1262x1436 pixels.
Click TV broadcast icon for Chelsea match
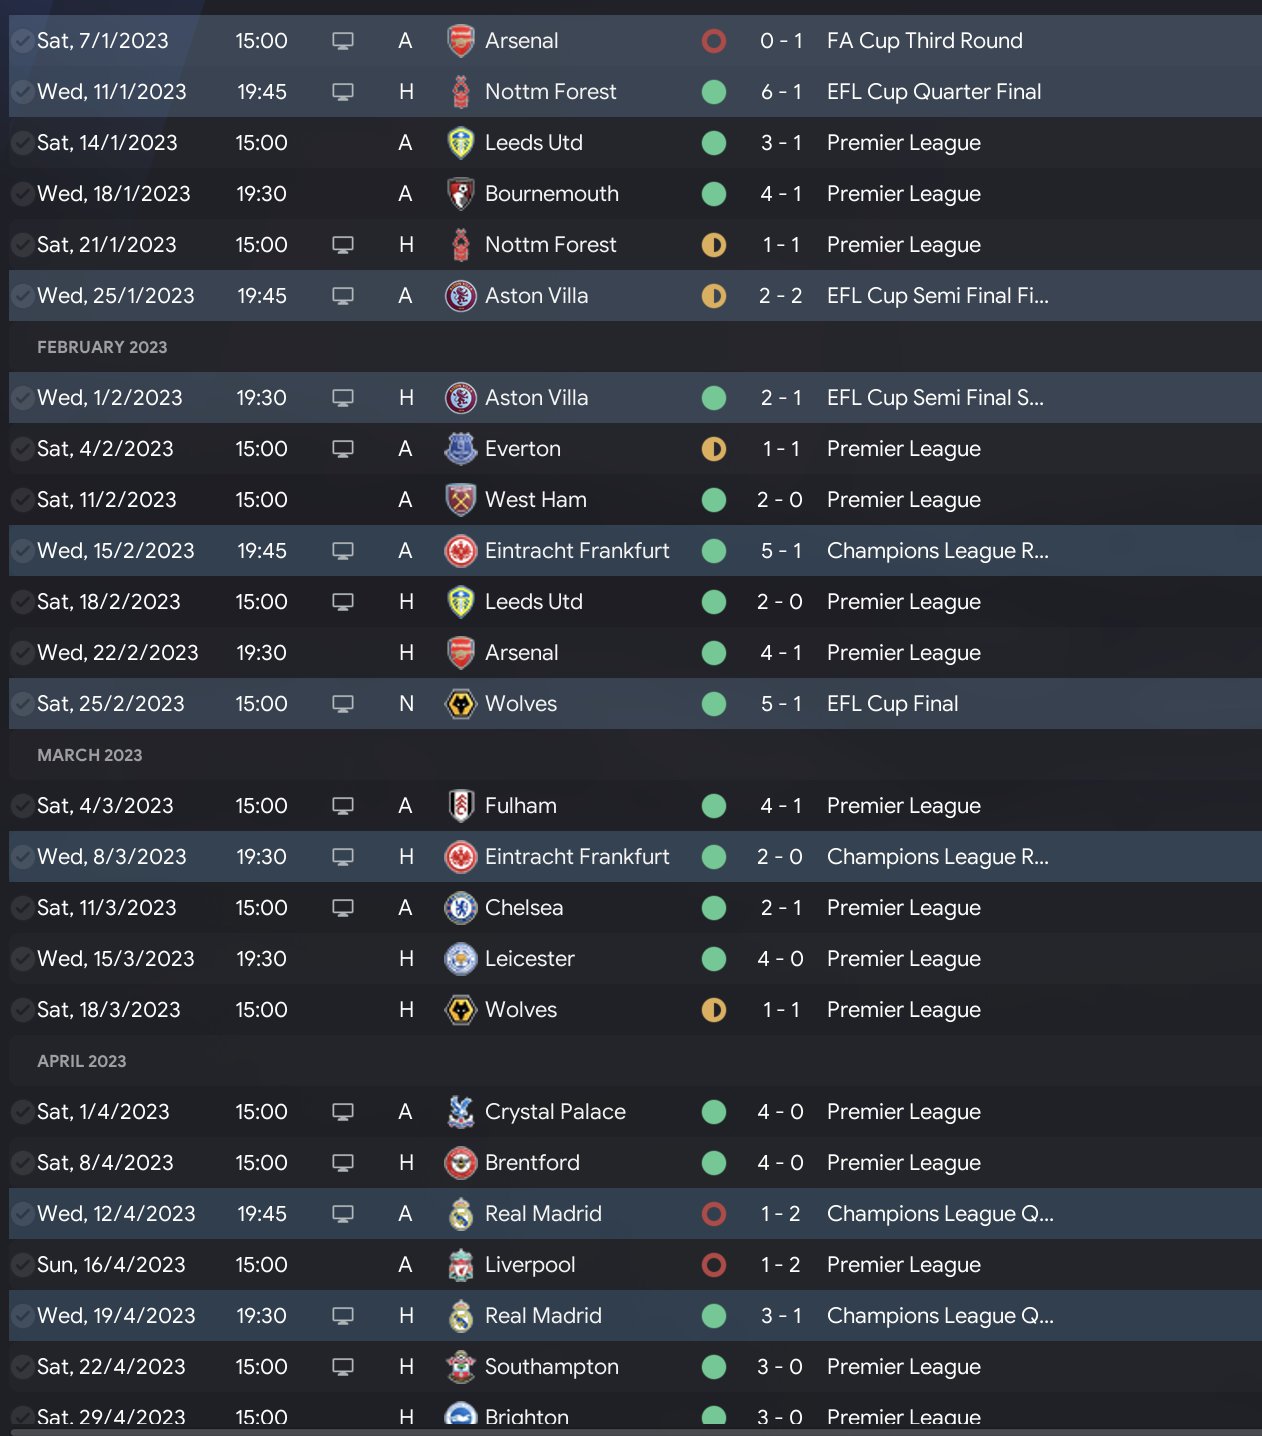click(x=343, y=908)
